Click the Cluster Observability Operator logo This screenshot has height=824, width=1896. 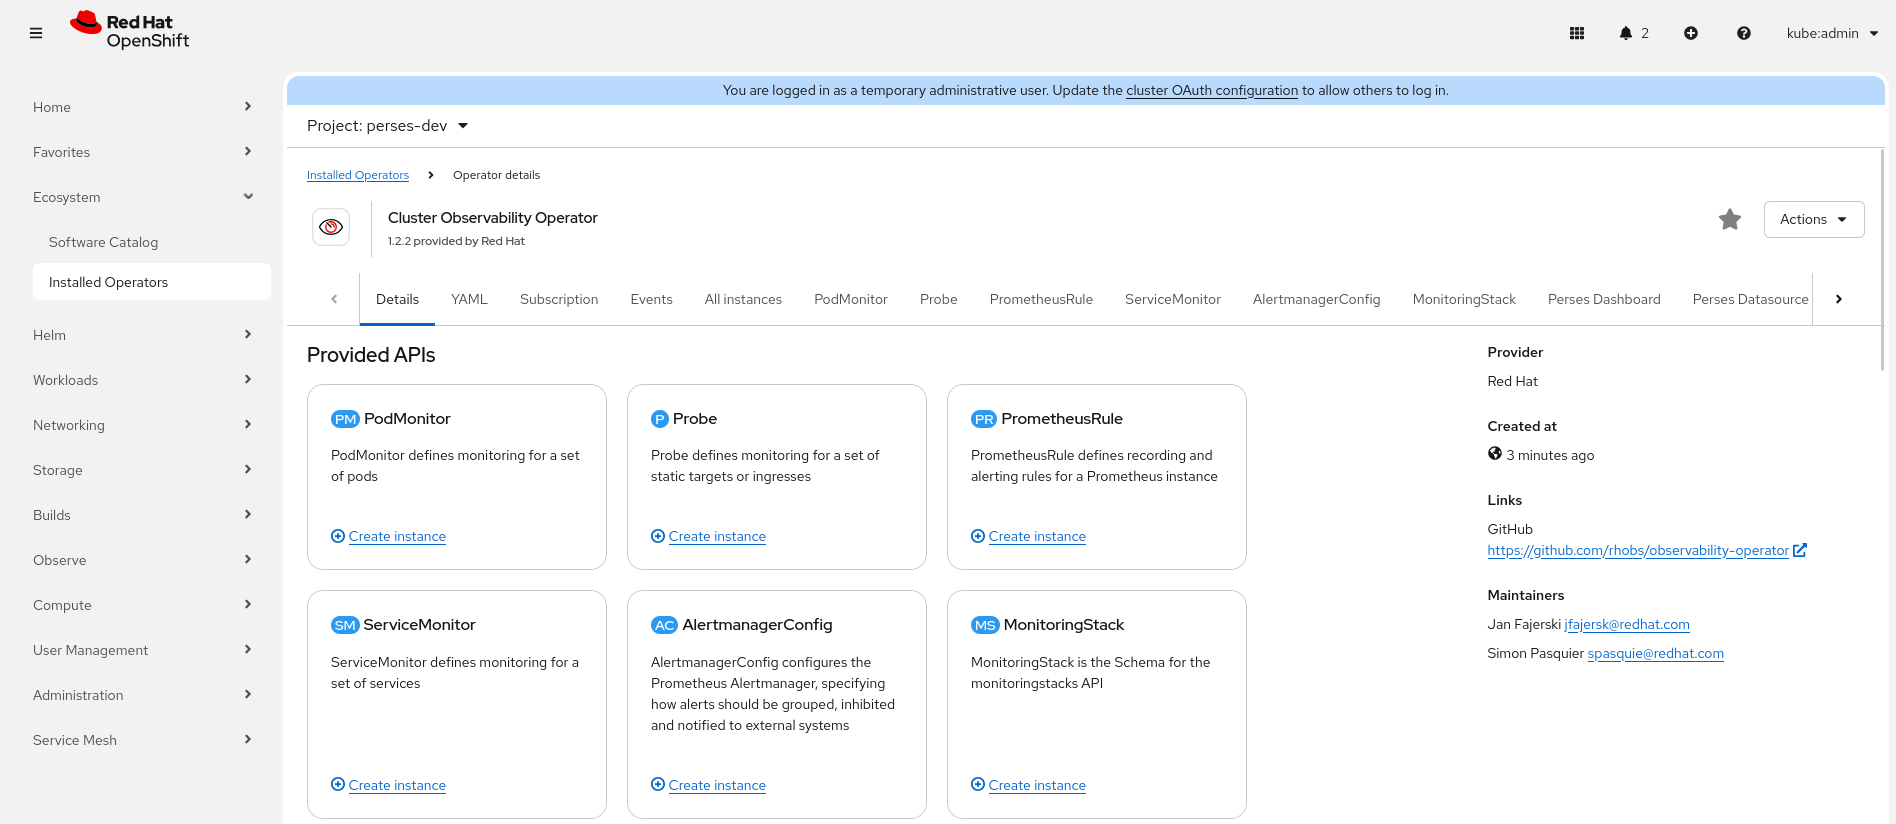331,227
